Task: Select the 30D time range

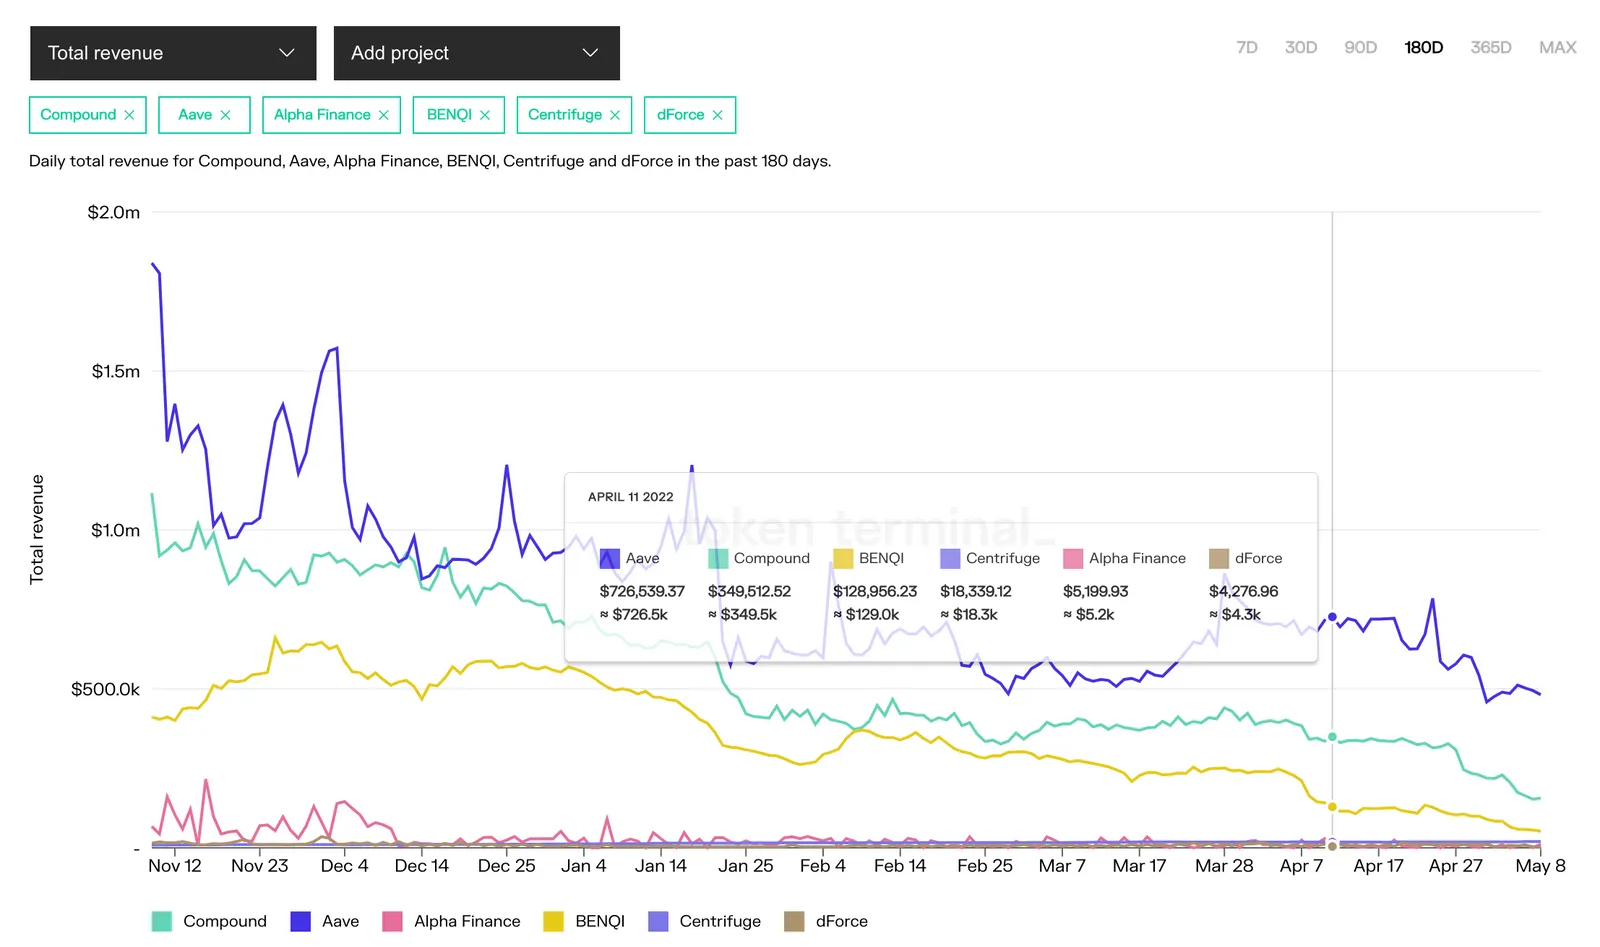Action: [x=1301, y=47]
